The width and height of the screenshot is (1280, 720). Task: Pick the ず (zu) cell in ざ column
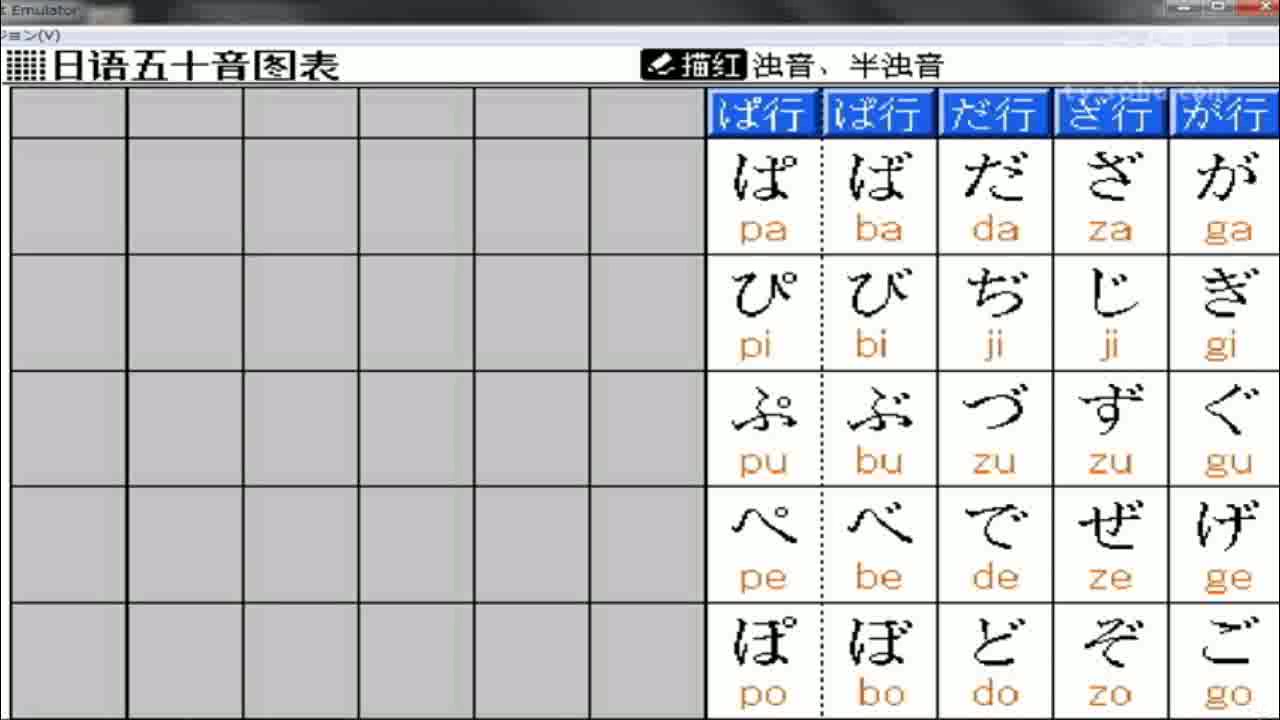1111,429
